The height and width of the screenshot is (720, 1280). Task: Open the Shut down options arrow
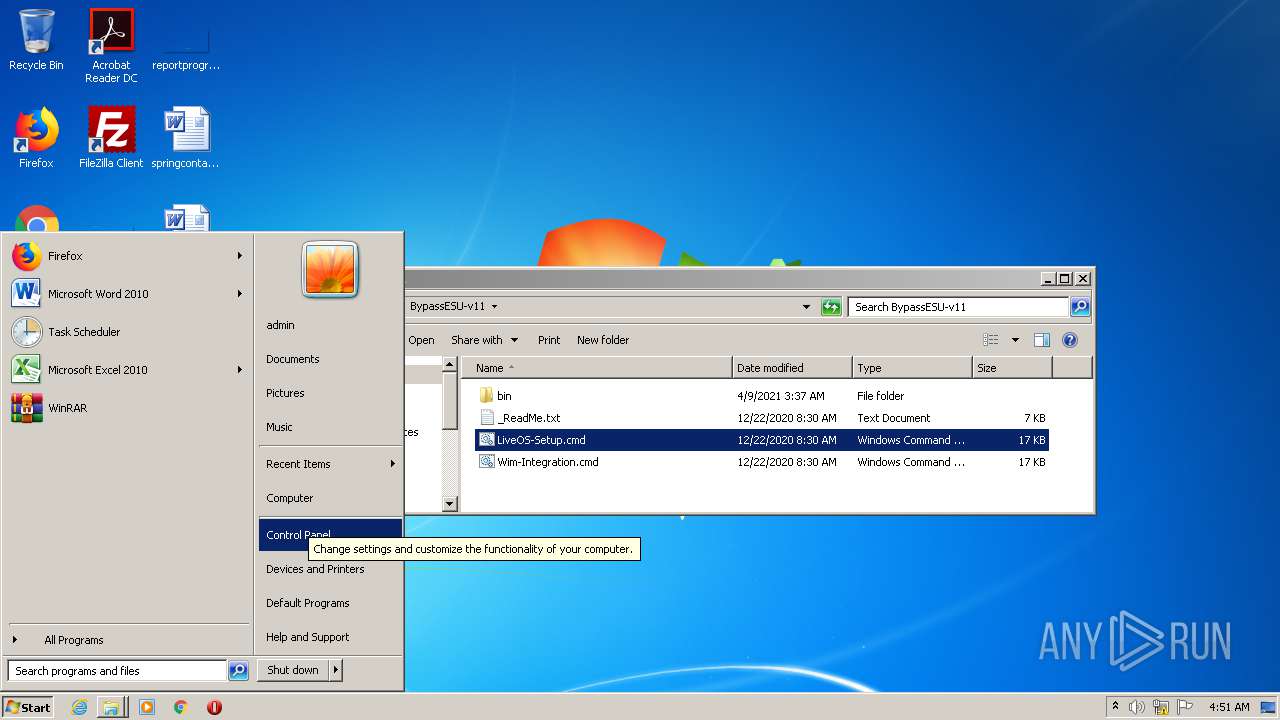pyautogui.click(x=336, y=670)
